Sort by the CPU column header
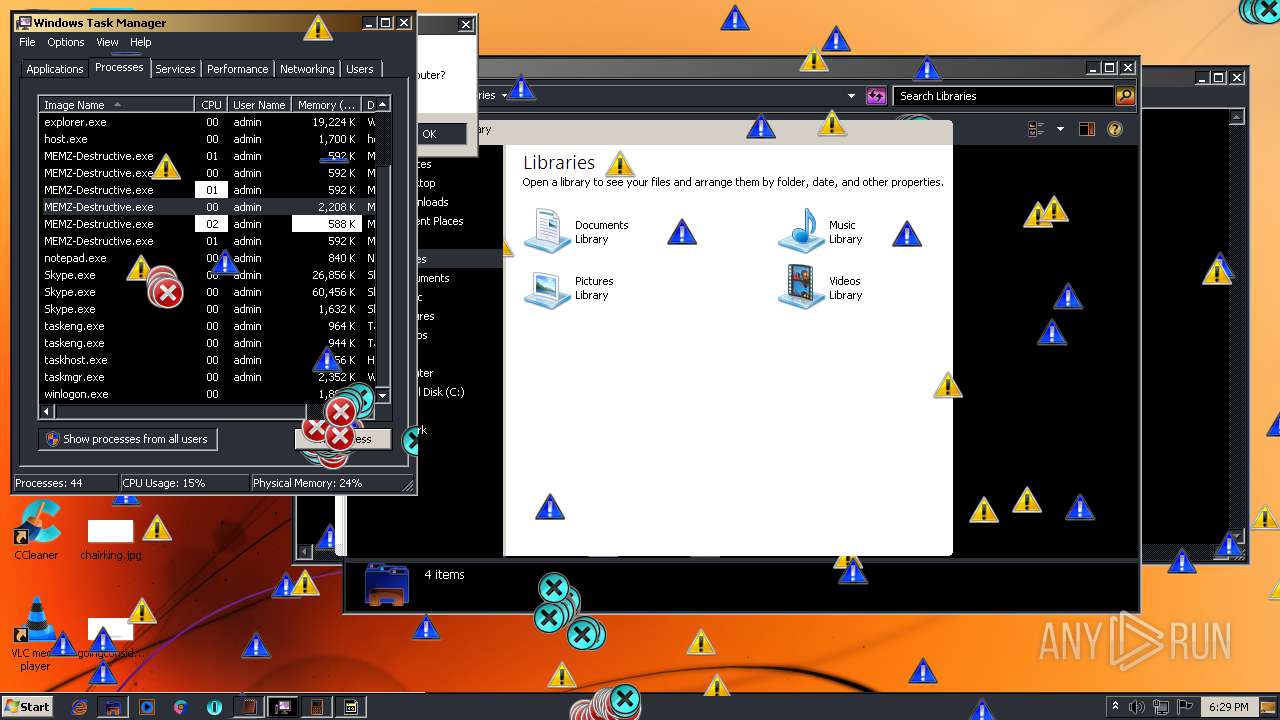 tap(211, 105)
